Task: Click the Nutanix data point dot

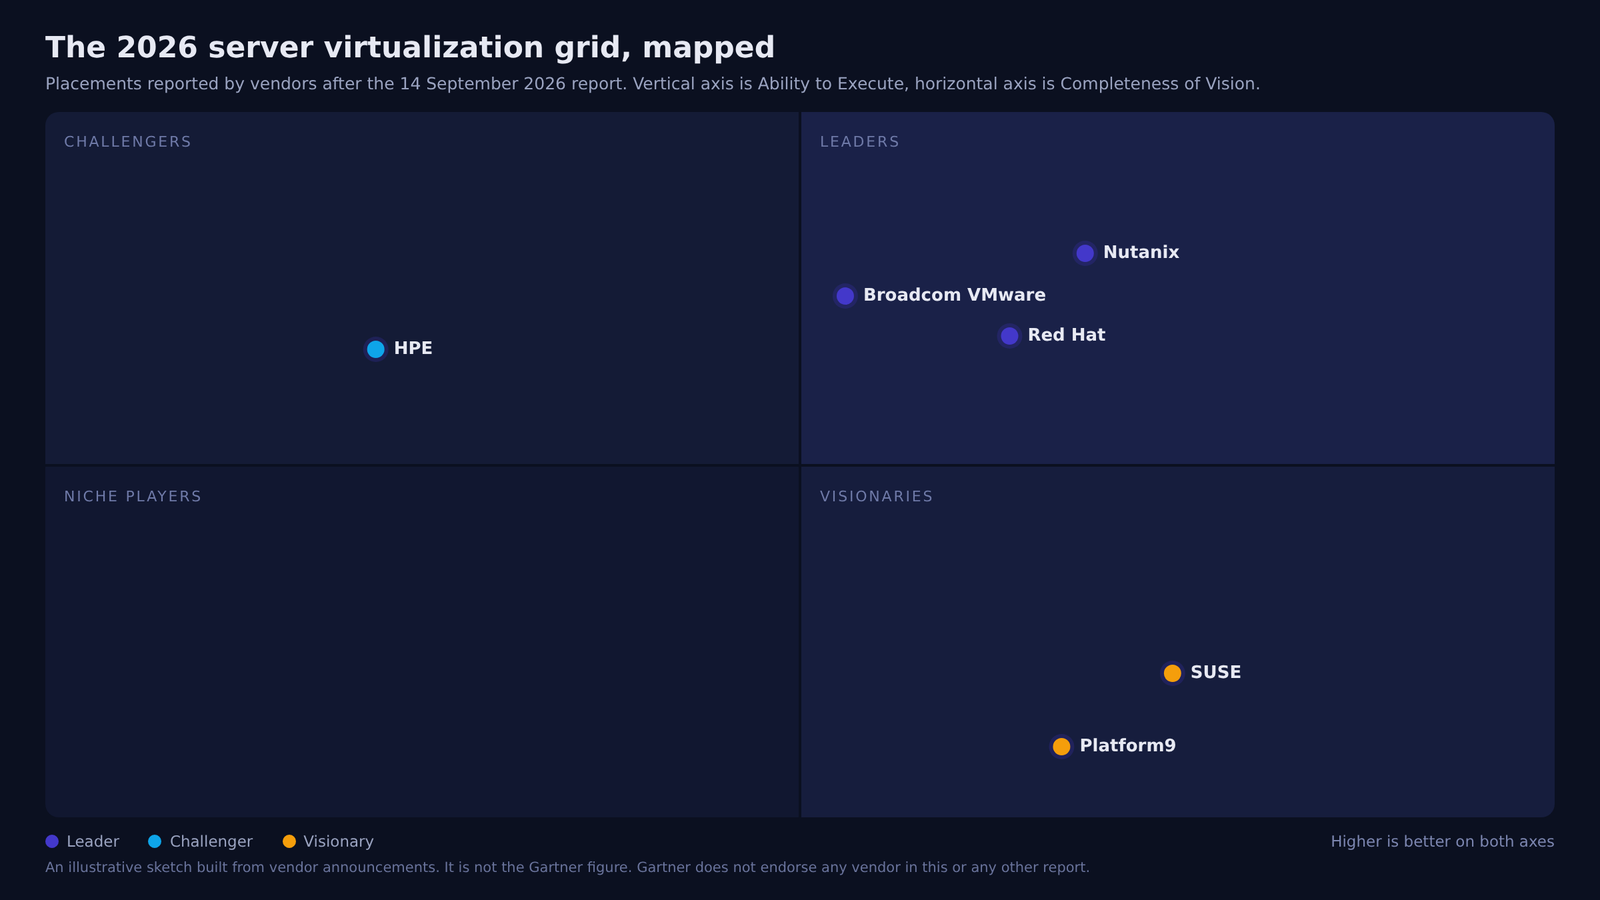Action: (1085, 253)
